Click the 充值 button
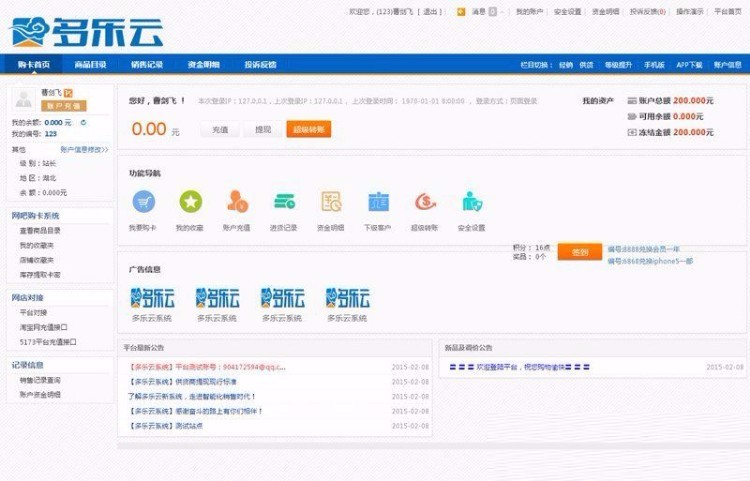 coord(220,130)
